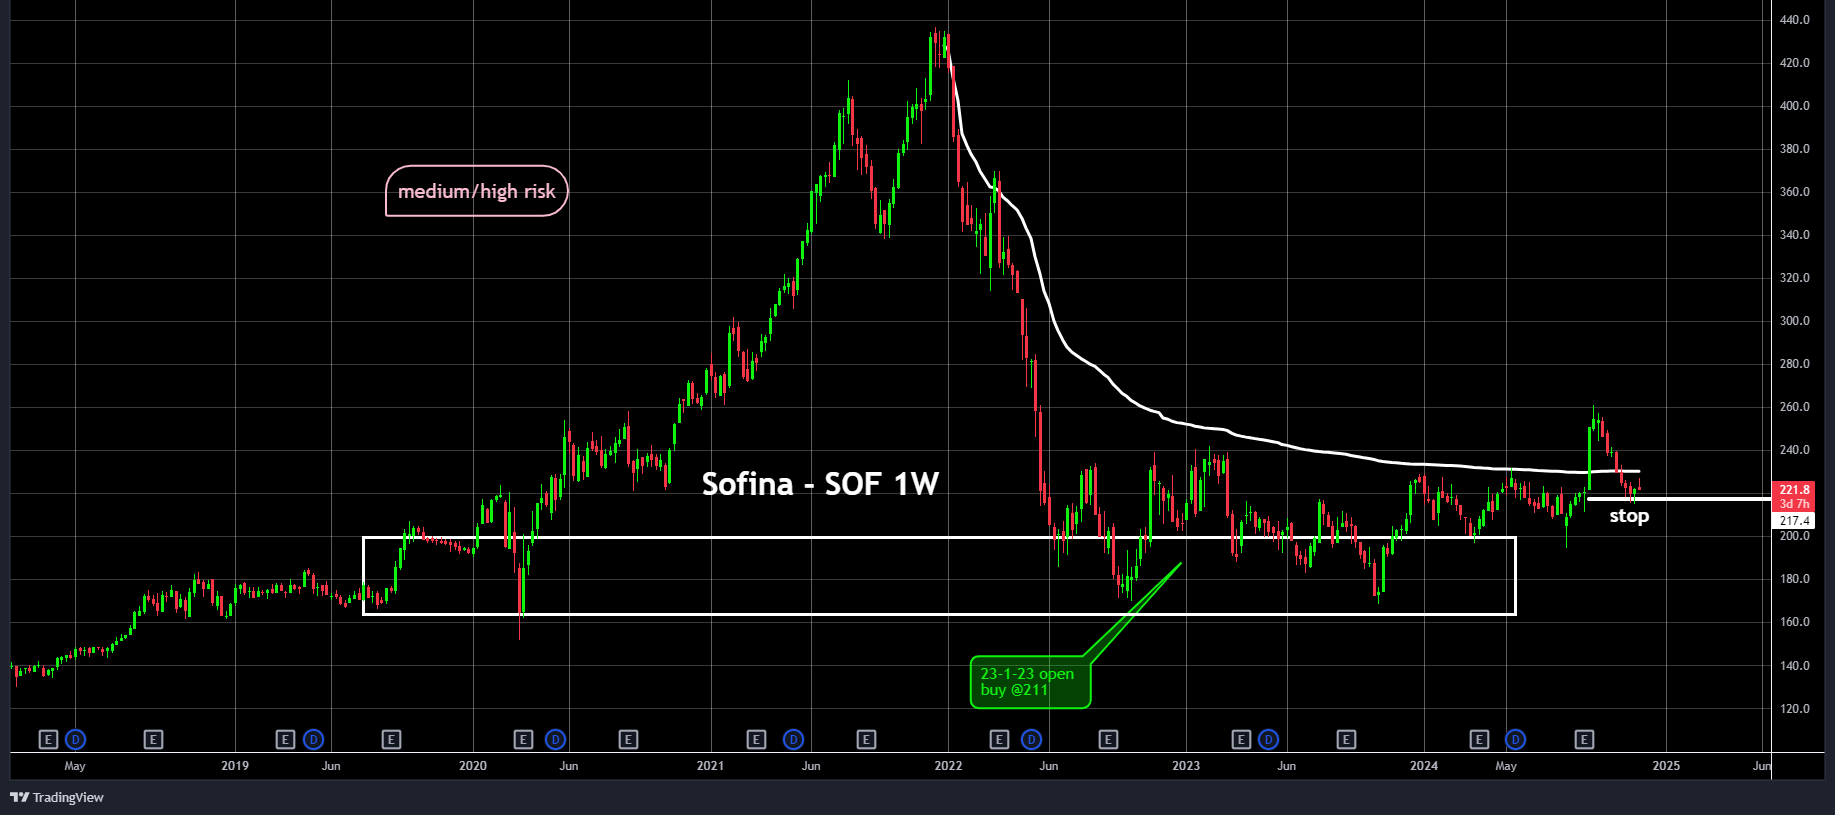This screenshot has height=815, width=1835.
Task: Click earnings marker beside the Jun 2019 dividend
Action: point(286,740)
